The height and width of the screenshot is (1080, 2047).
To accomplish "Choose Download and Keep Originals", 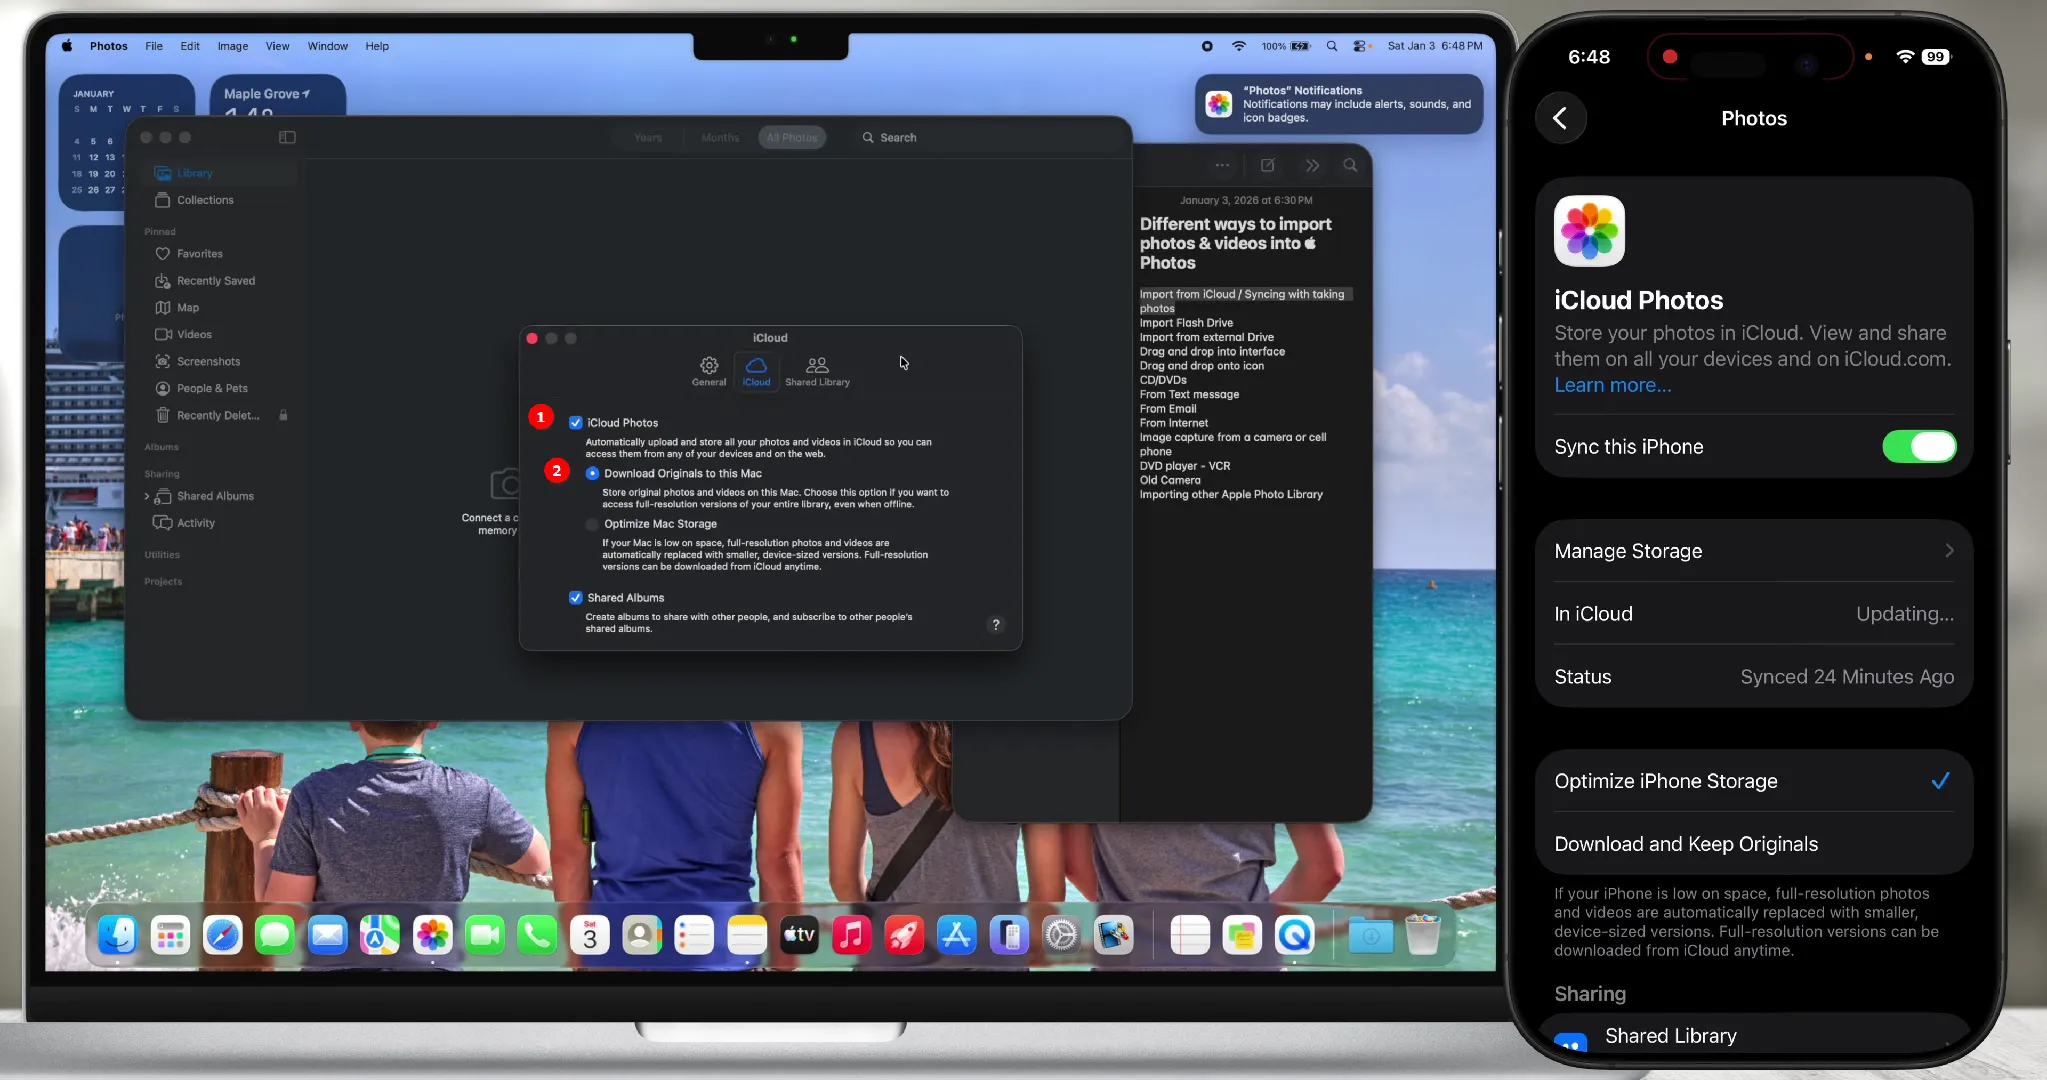I will point(1753,844).
